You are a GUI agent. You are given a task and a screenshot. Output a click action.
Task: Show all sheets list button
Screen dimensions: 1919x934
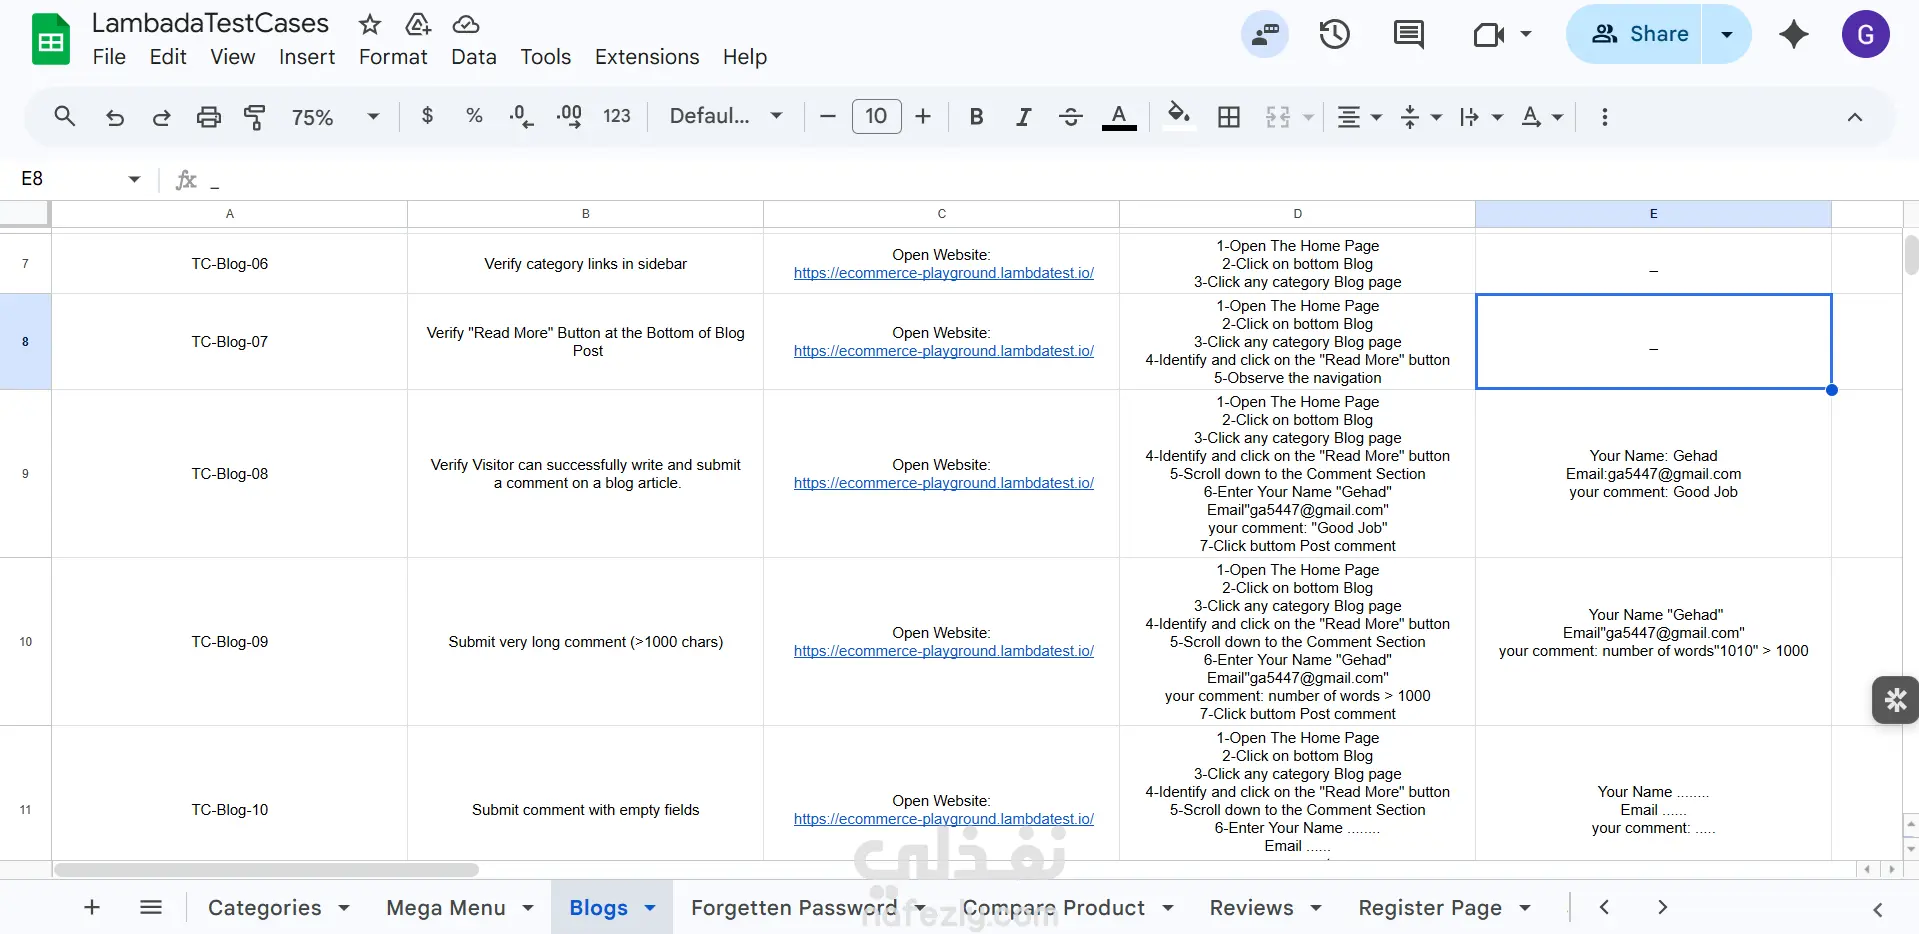[x=151, y=907]
